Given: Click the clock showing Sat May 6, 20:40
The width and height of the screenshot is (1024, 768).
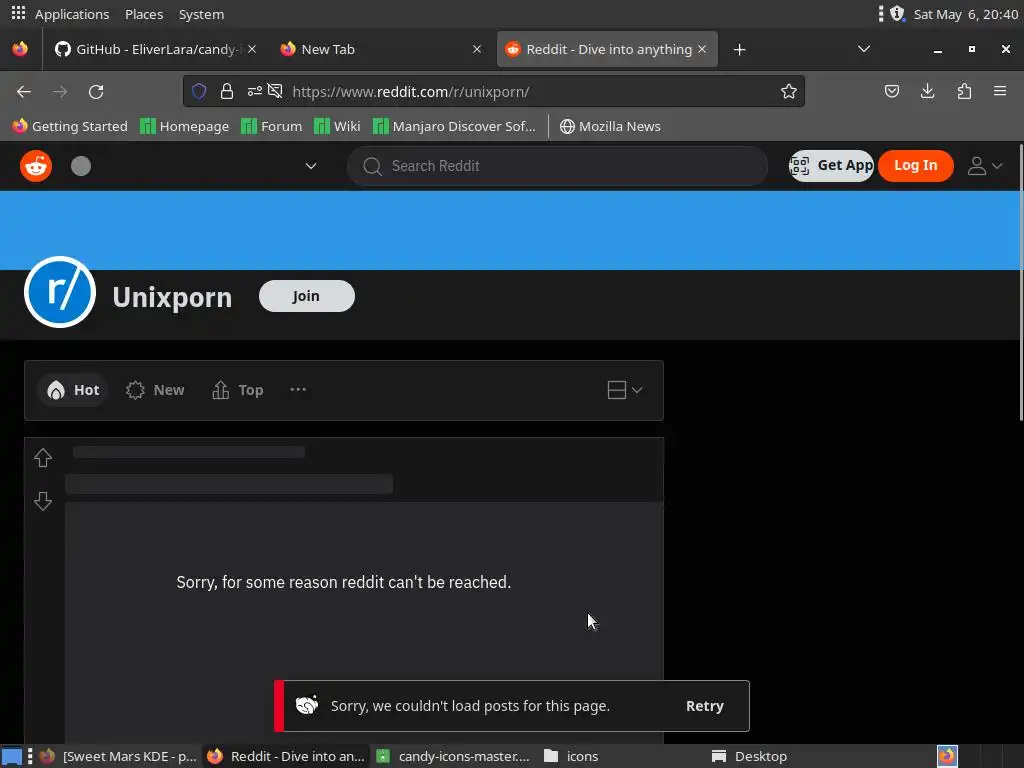Looking at the screenshot, I should [965, 14].
